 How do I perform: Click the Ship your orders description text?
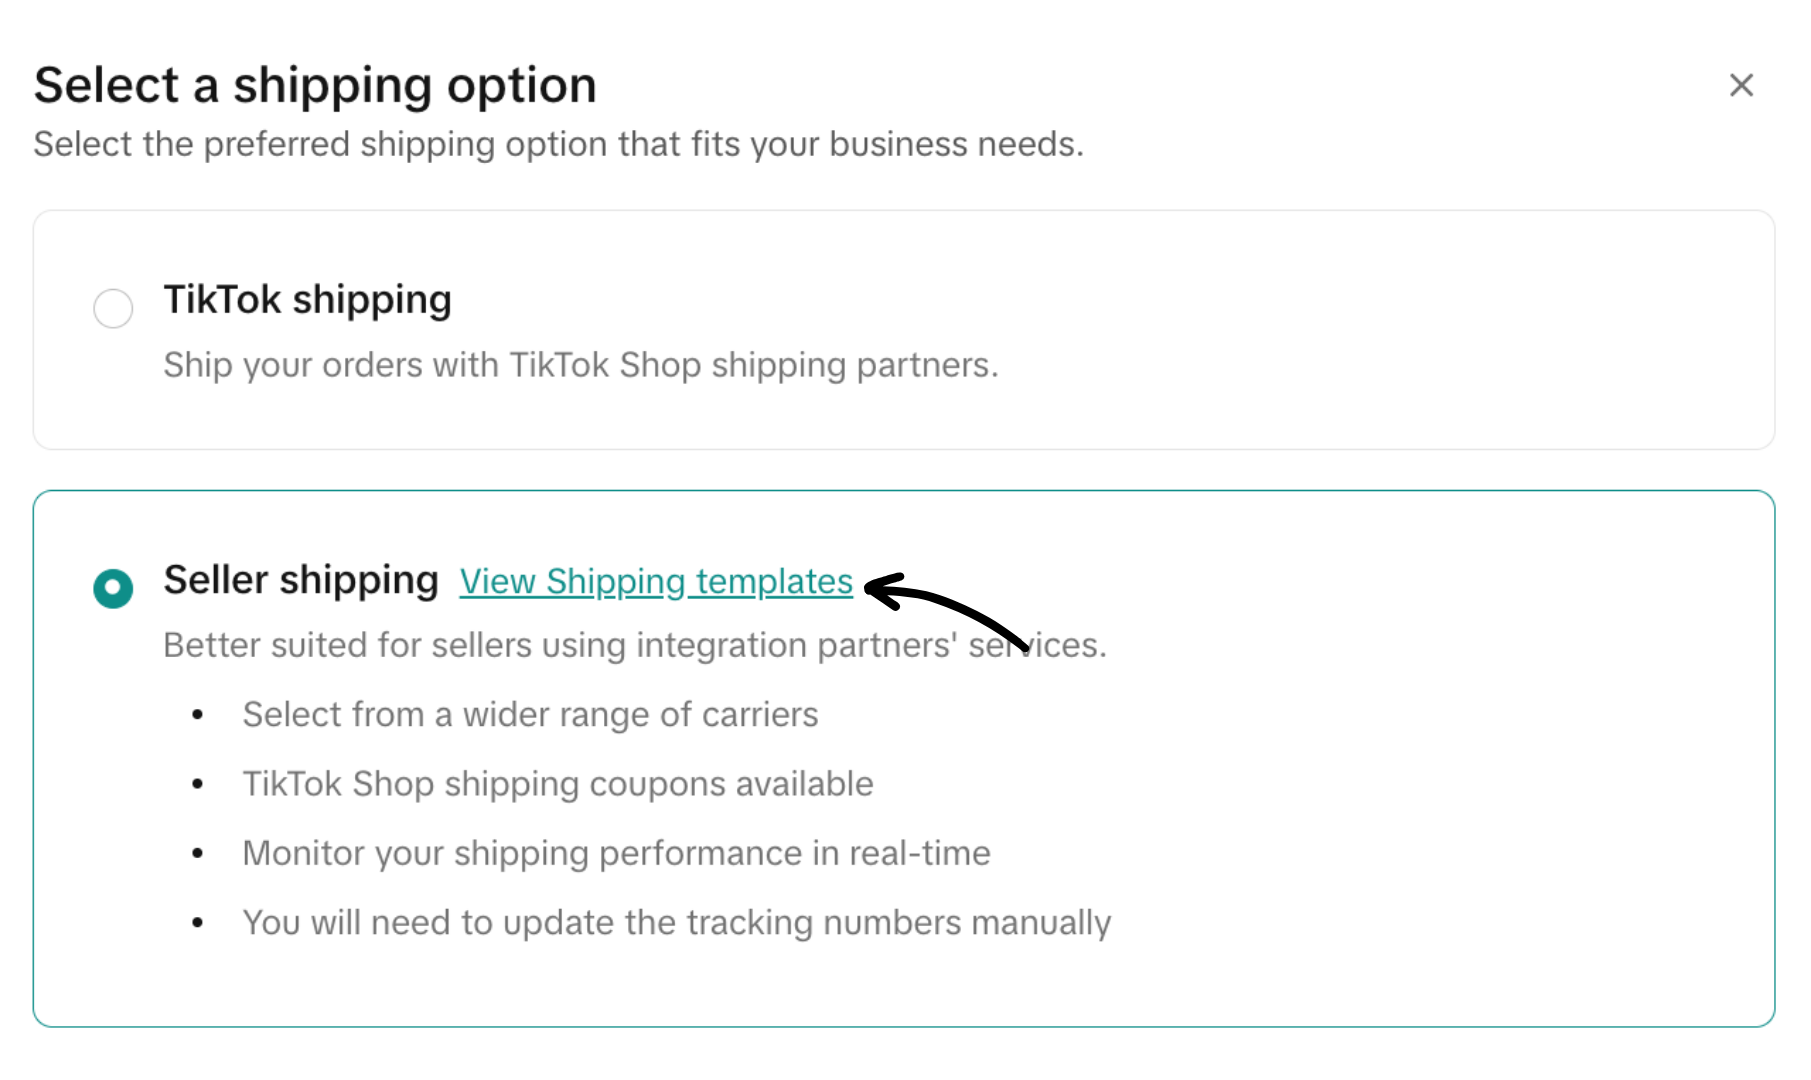tap(581, 364)
